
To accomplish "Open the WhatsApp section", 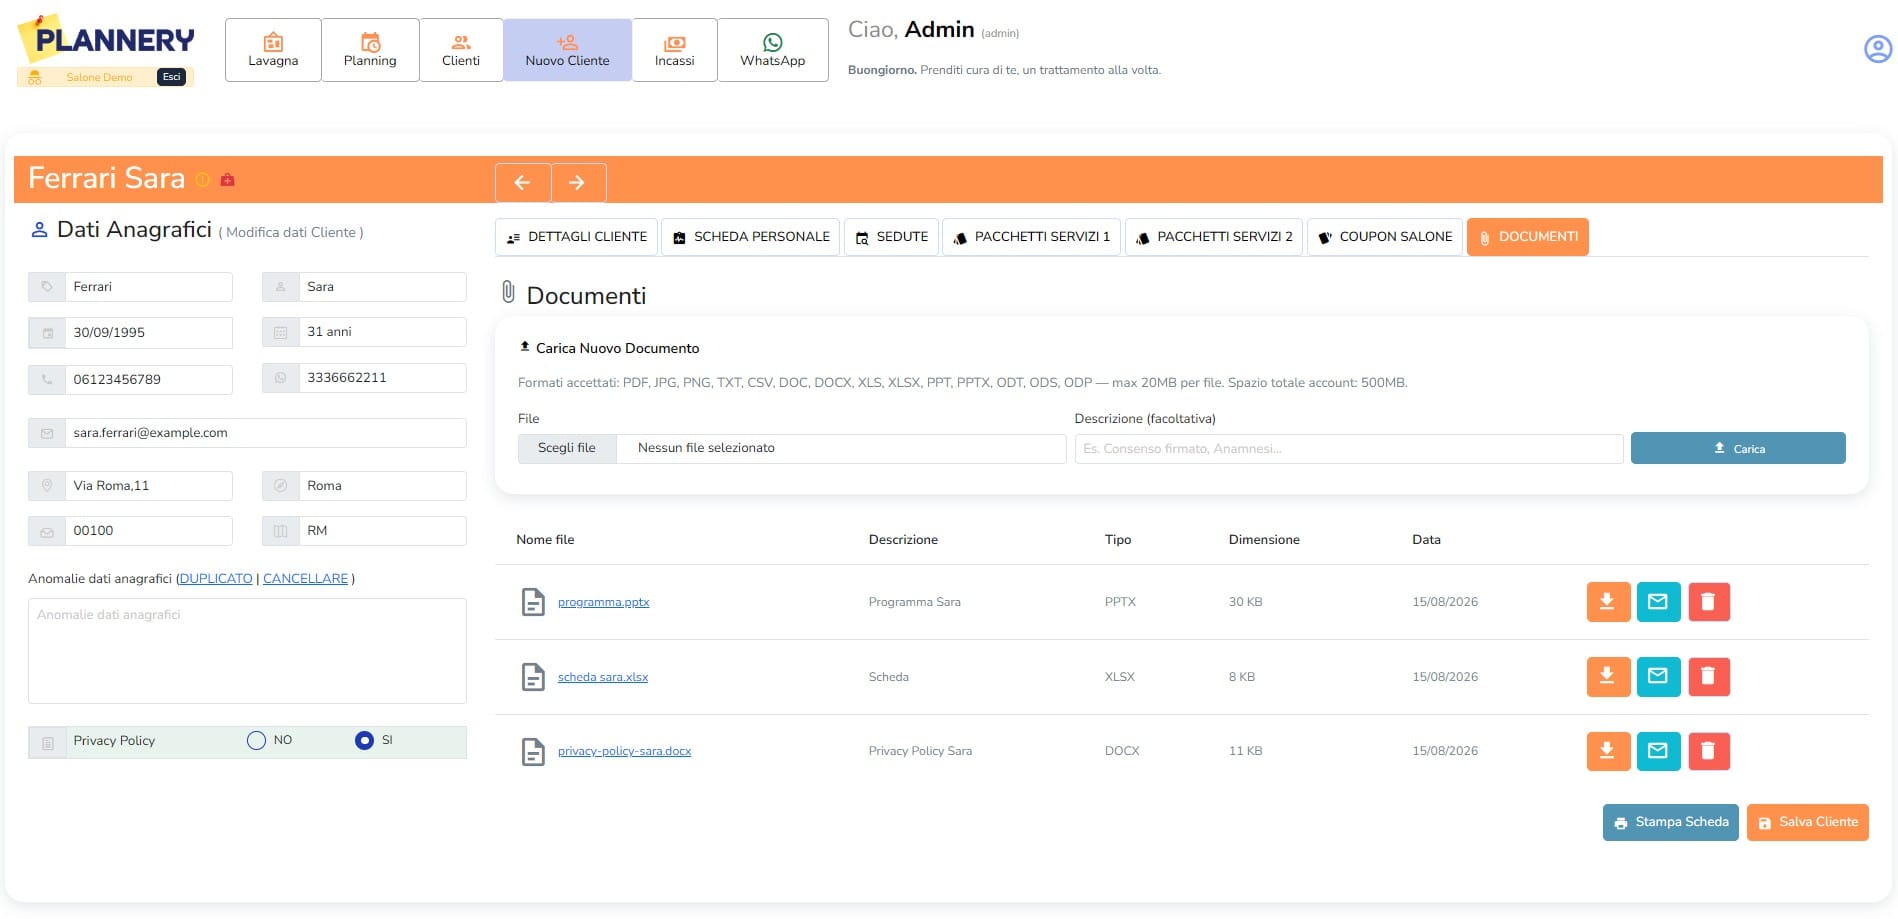I will click(x=773, y=50).
